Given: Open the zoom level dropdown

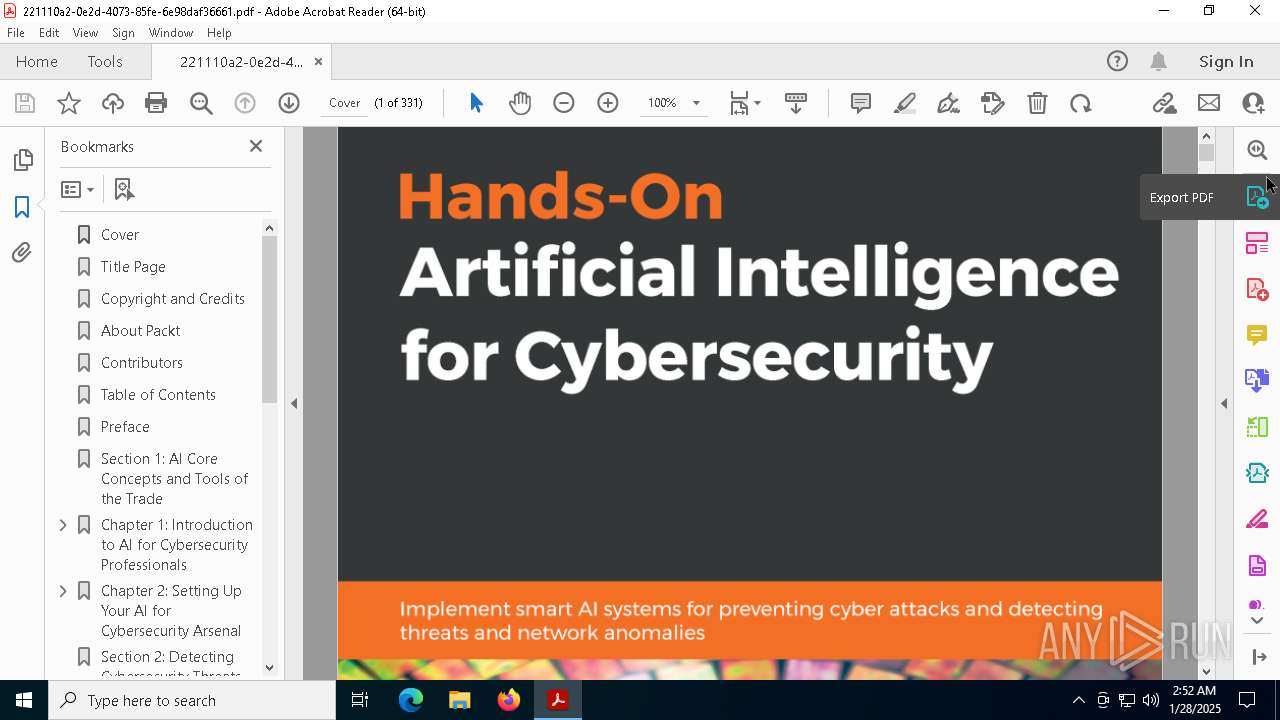Looking at the screenshot, I should pyautogui.click(x=696, y=103).
